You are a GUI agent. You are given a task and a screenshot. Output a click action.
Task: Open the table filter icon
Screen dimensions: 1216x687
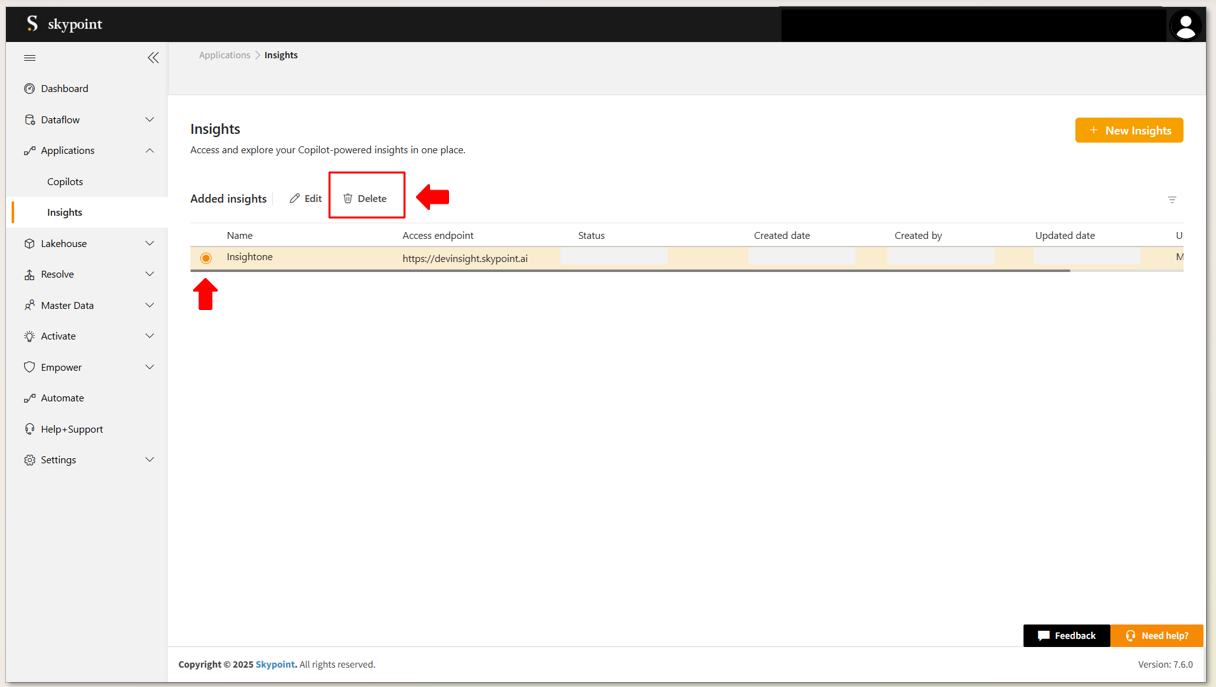[1172, 200]
